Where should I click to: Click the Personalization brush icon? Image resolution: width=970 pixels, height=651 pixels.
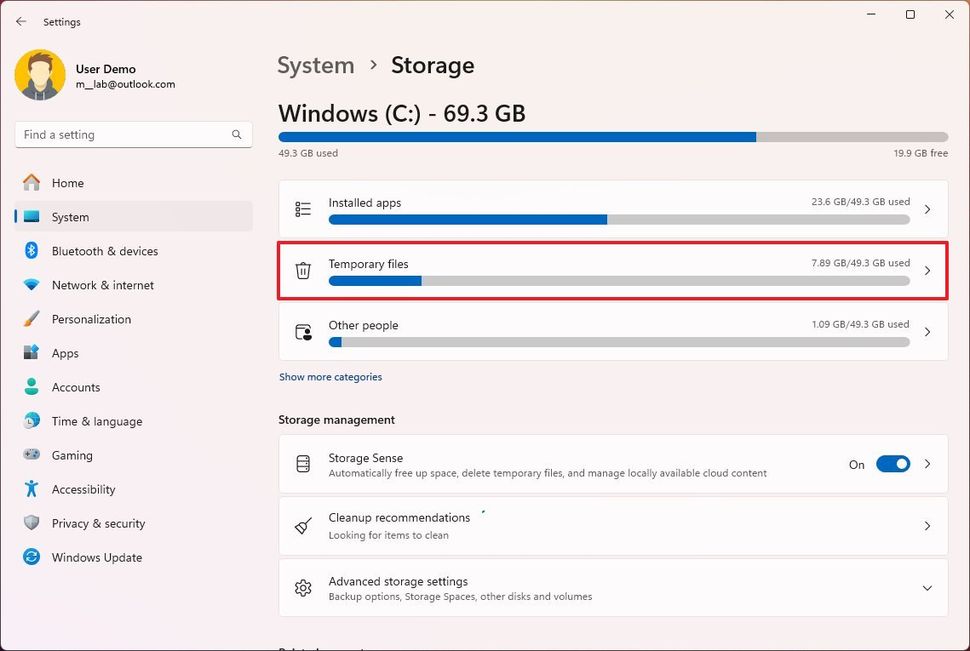[32, 319]
